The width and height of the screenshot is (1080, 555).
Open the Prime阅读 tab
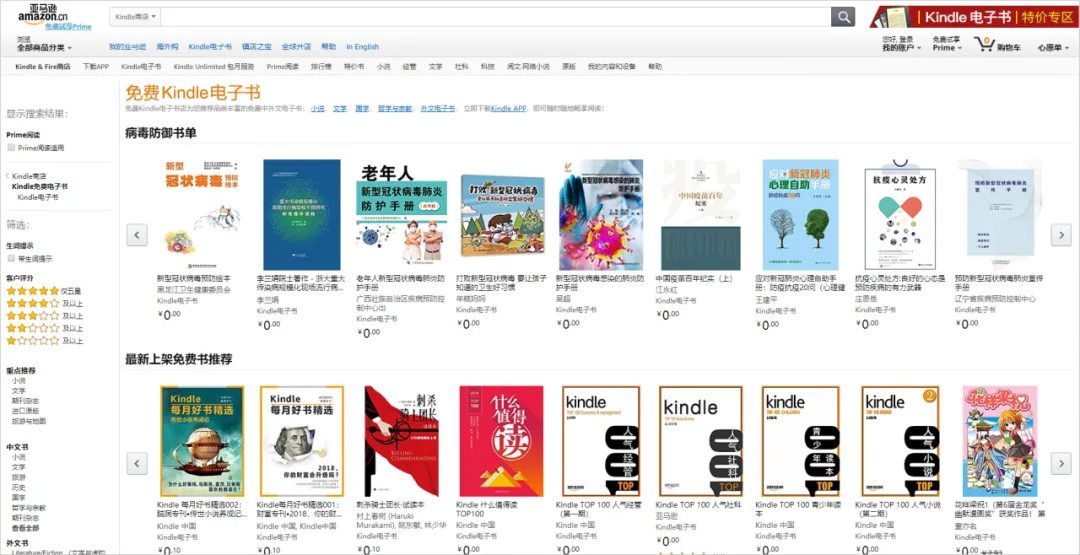click(282, 67)
